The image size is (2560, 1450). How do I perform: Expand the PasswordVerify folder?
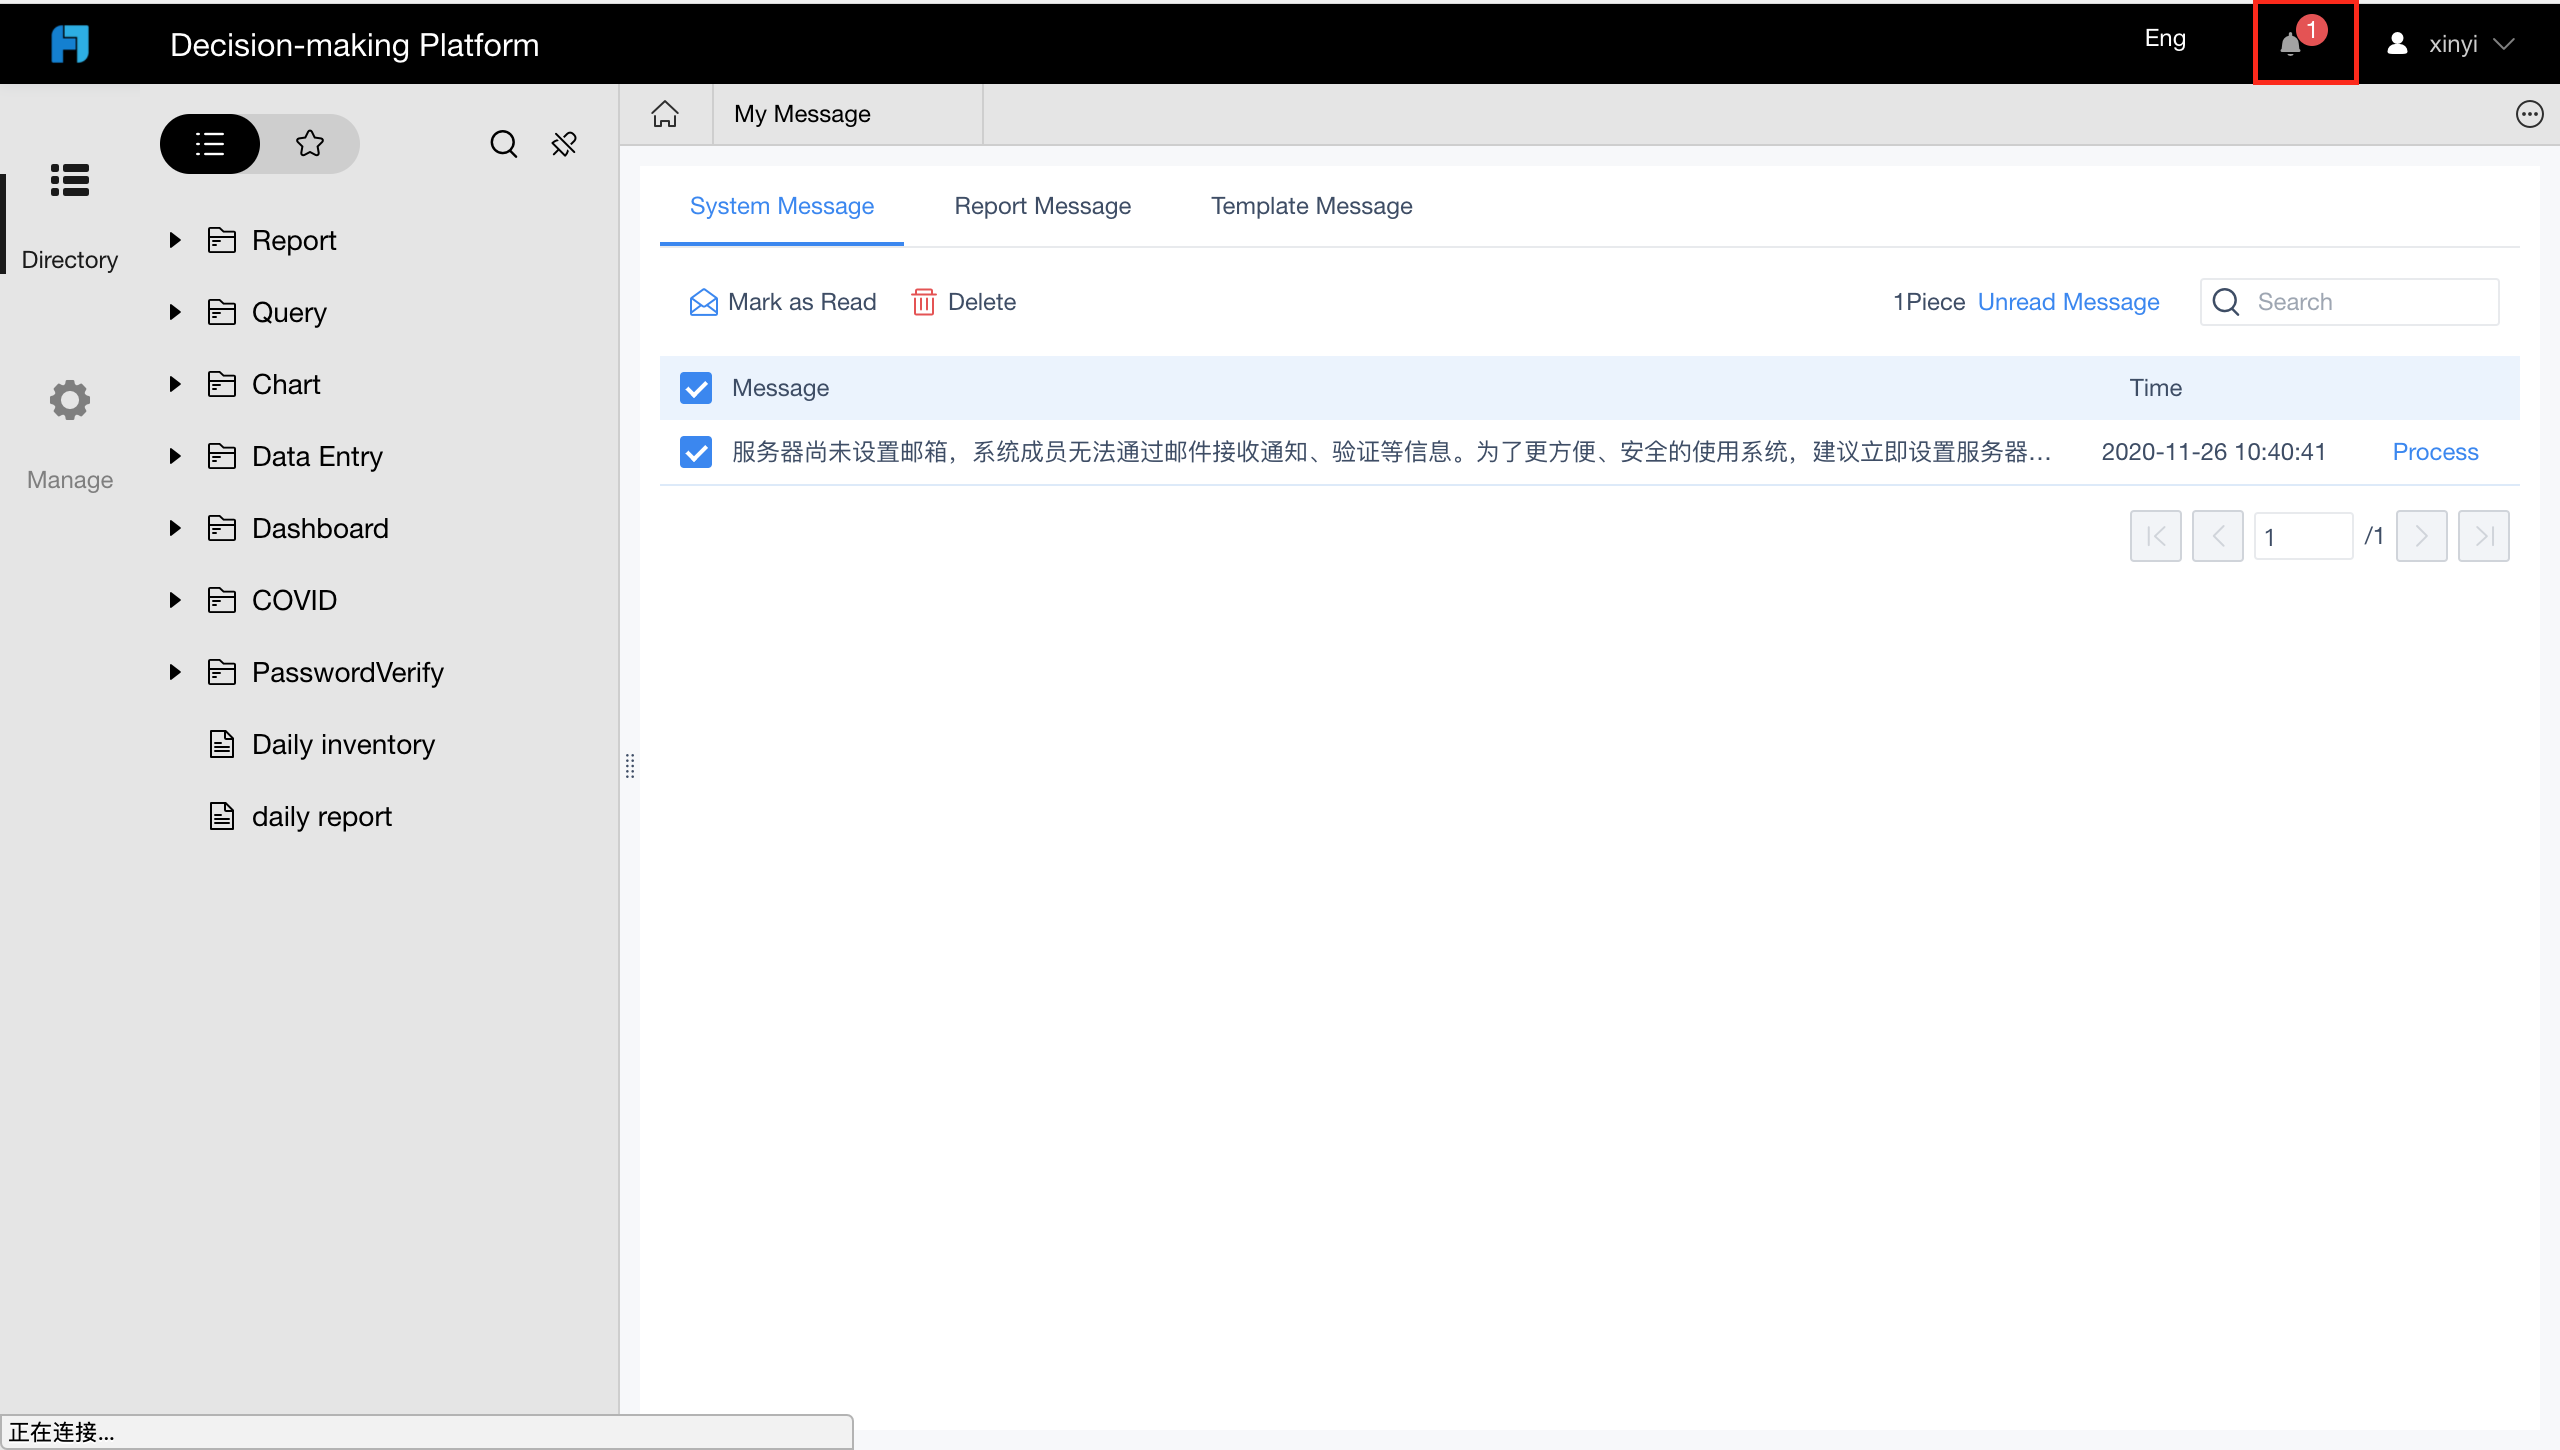click(x=175, y=672)
